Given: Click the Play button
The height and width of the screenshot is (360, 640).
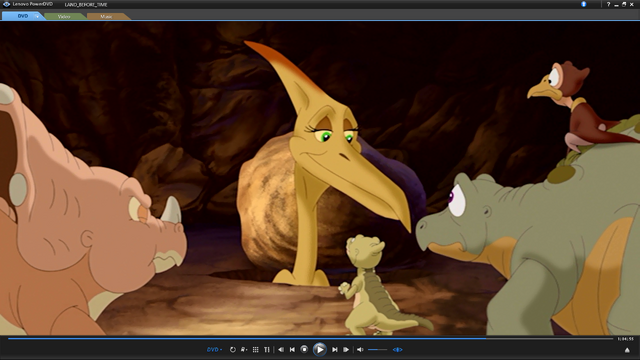Looking at the screenshot, I should [320, 349].
